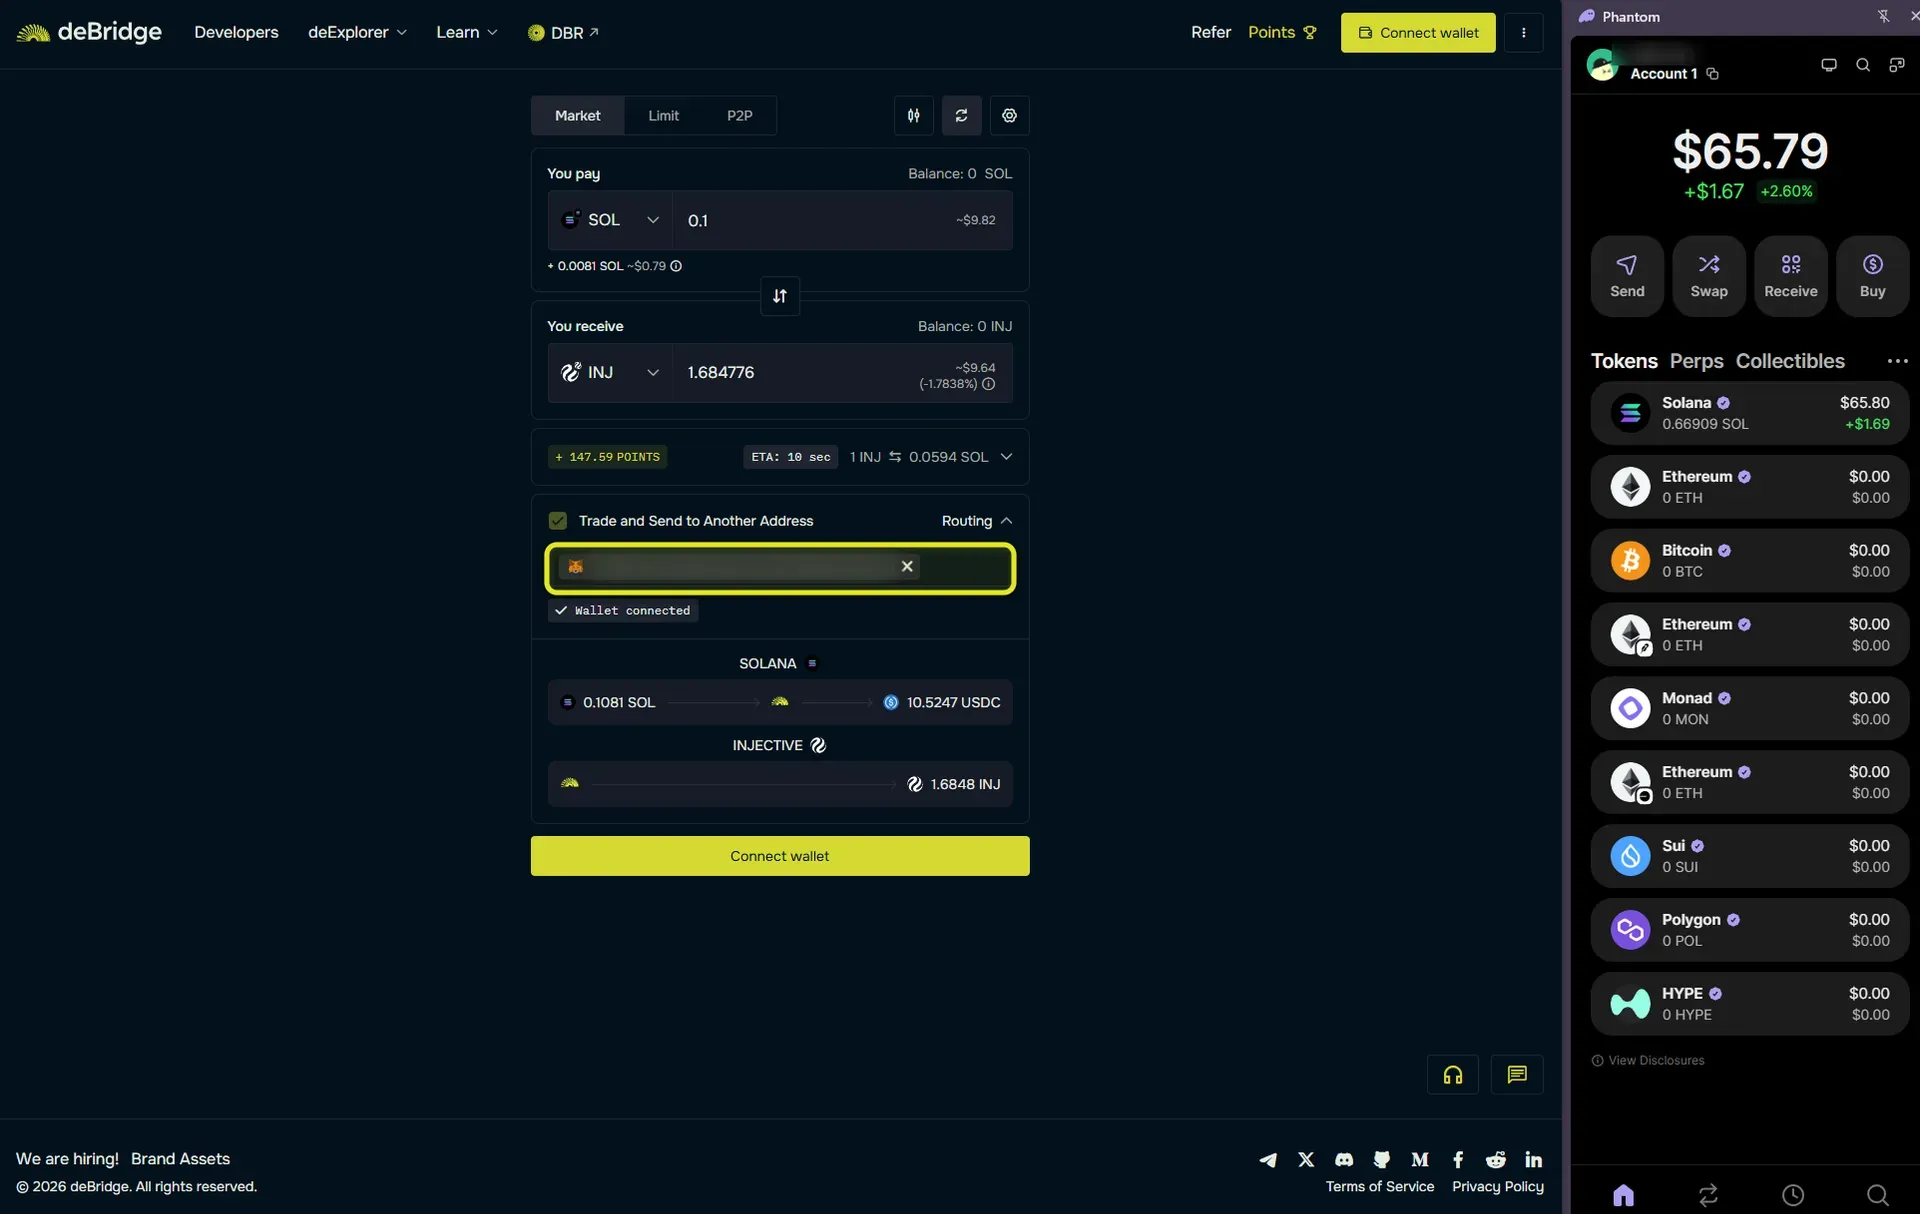This screenshot has width=1920, height=1214.
Task: Open the INJ token selector
Action: (x=610, y=373)
